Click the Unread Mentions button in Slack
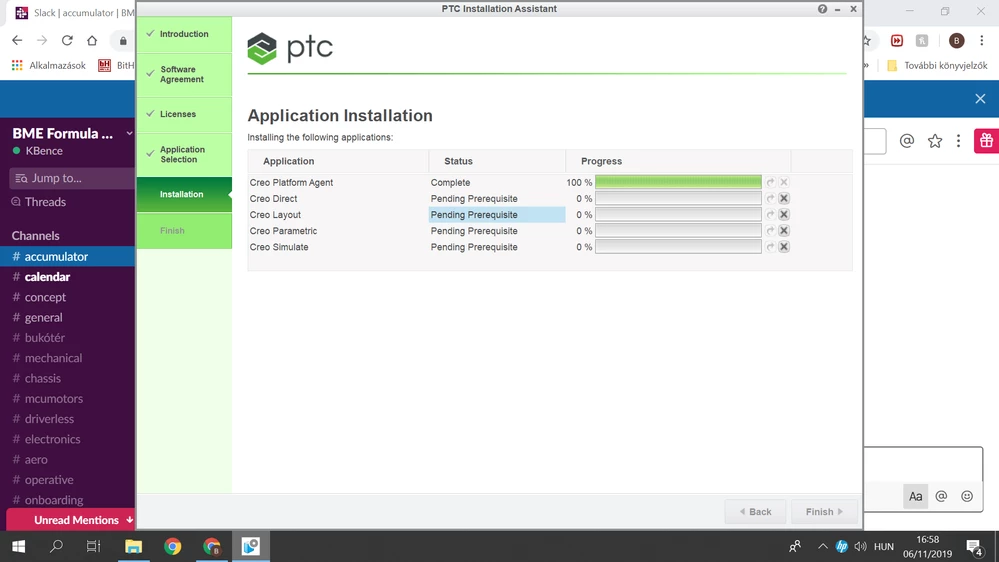This screenshot has height=562, width=999. click(71, 520)
